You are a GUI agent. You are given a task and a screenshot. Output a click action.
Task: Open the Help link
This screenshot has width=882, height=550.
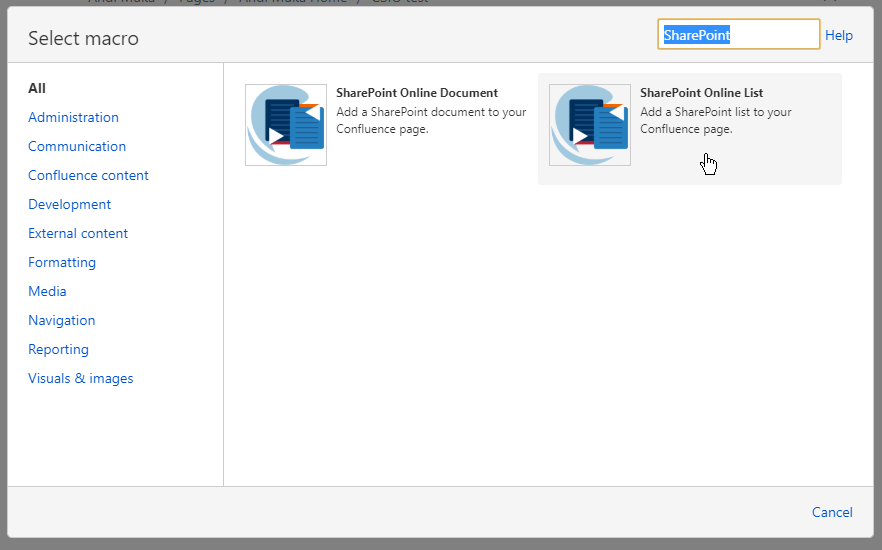[838, 35]
